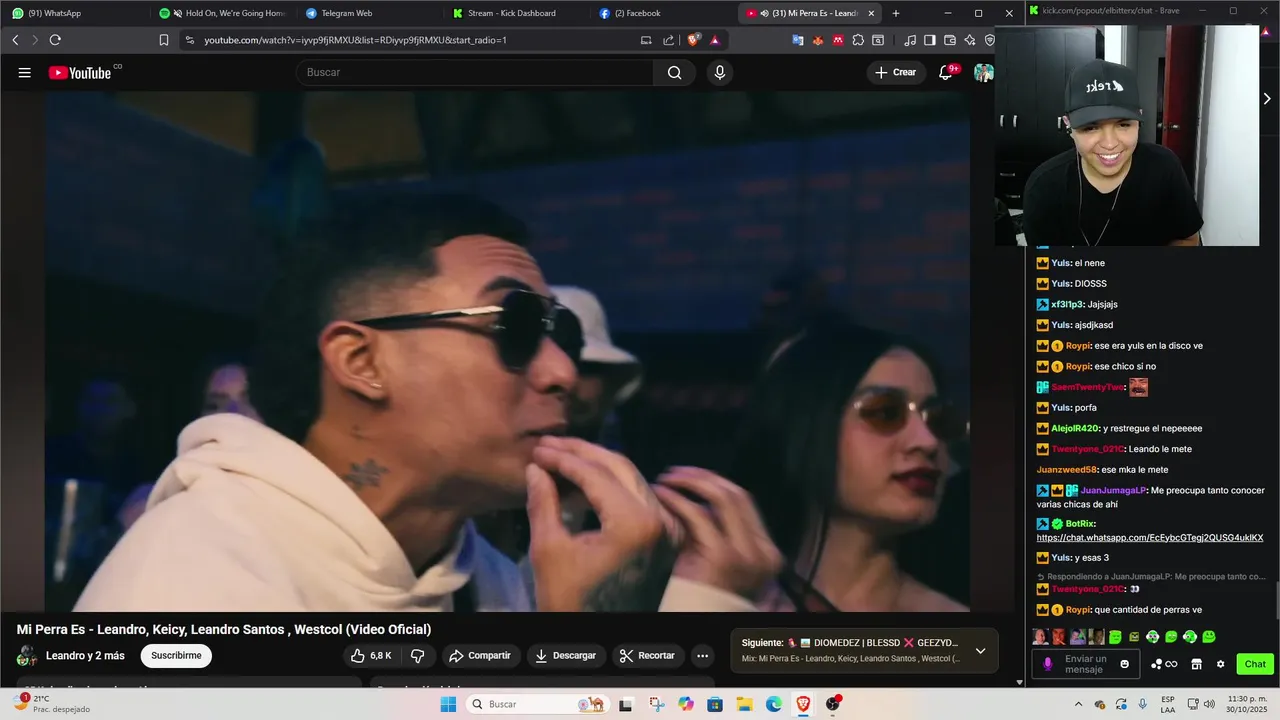Image resolution: width=1280 pixels, height=720 pixels.
Task: Open the Google Translate extension icon
Action: [x=798, y=40]
